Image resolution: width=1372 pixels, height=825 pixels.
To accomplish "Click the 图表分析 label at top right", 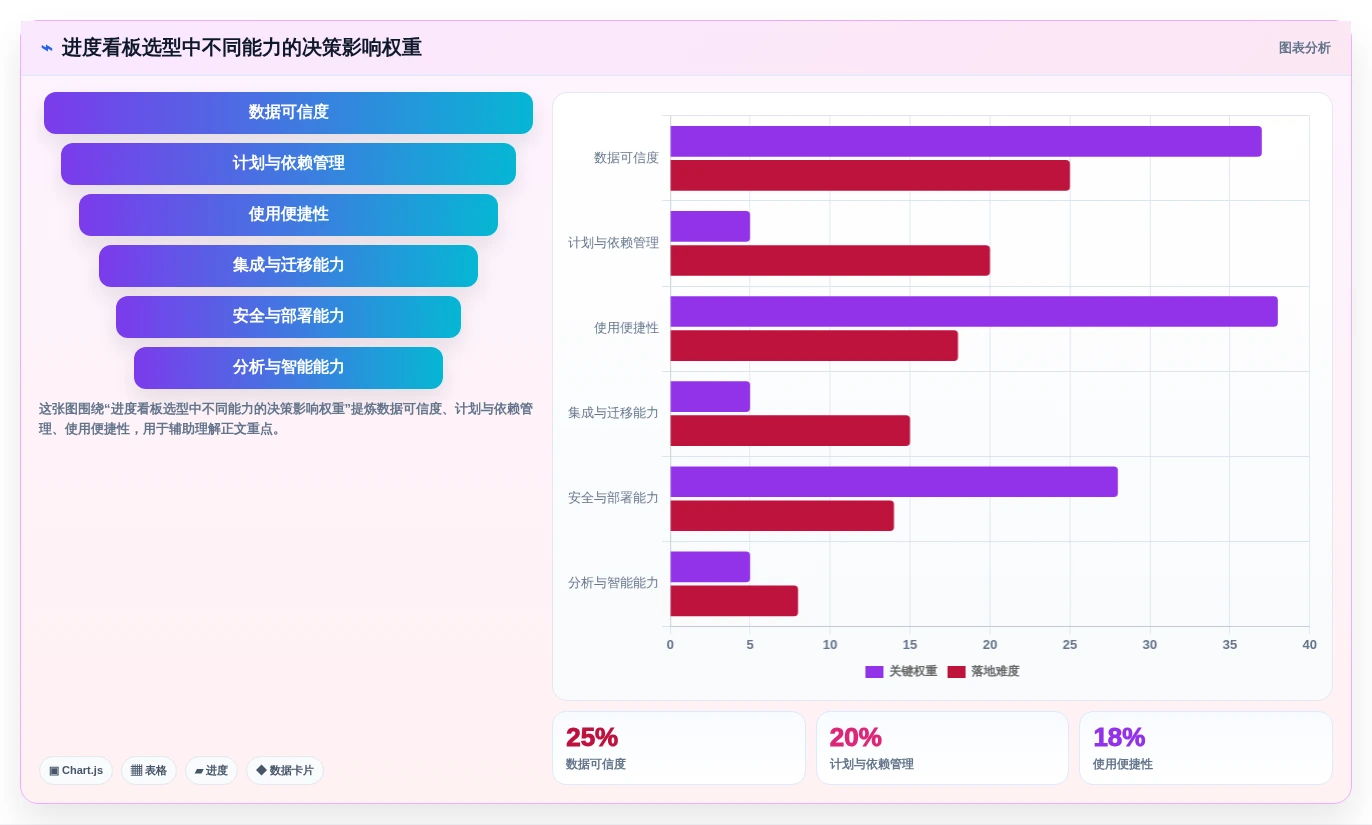I will [x=1304, y=48].
